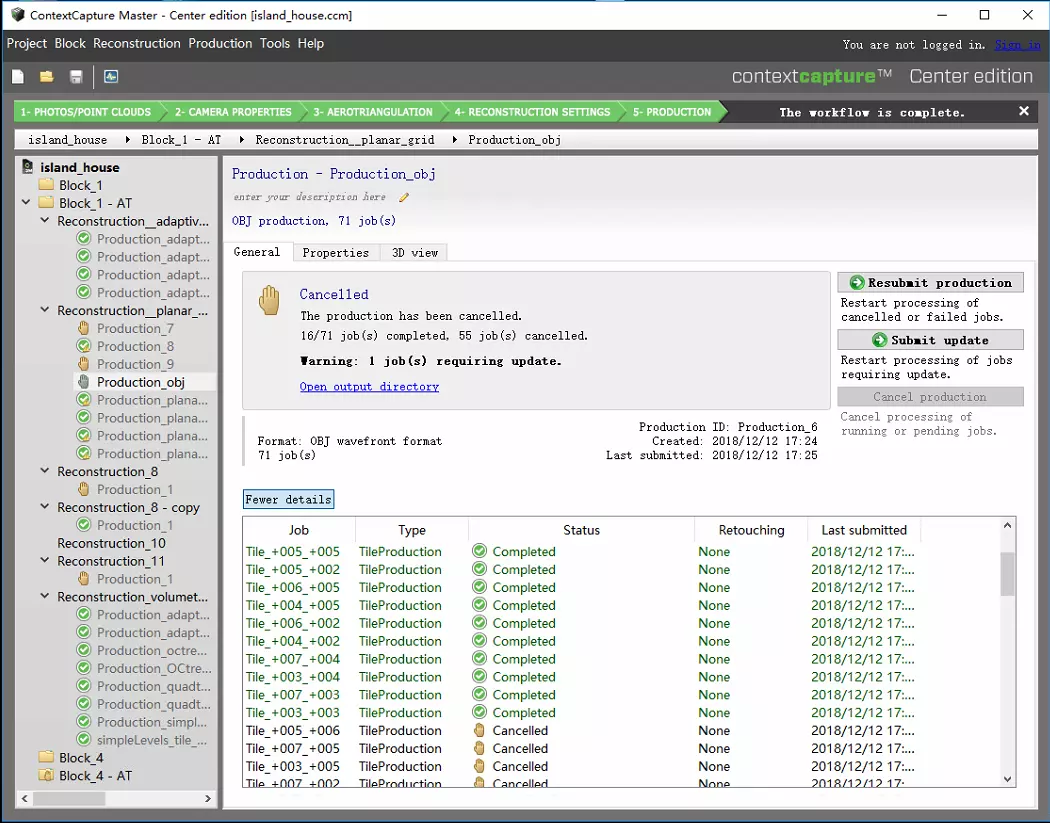Screen dimensions: 1050x823
Task: Click the Cancelled hand icon in Tile_+007_+005 row
Action: pyautogui.click(x=479, y=748)
